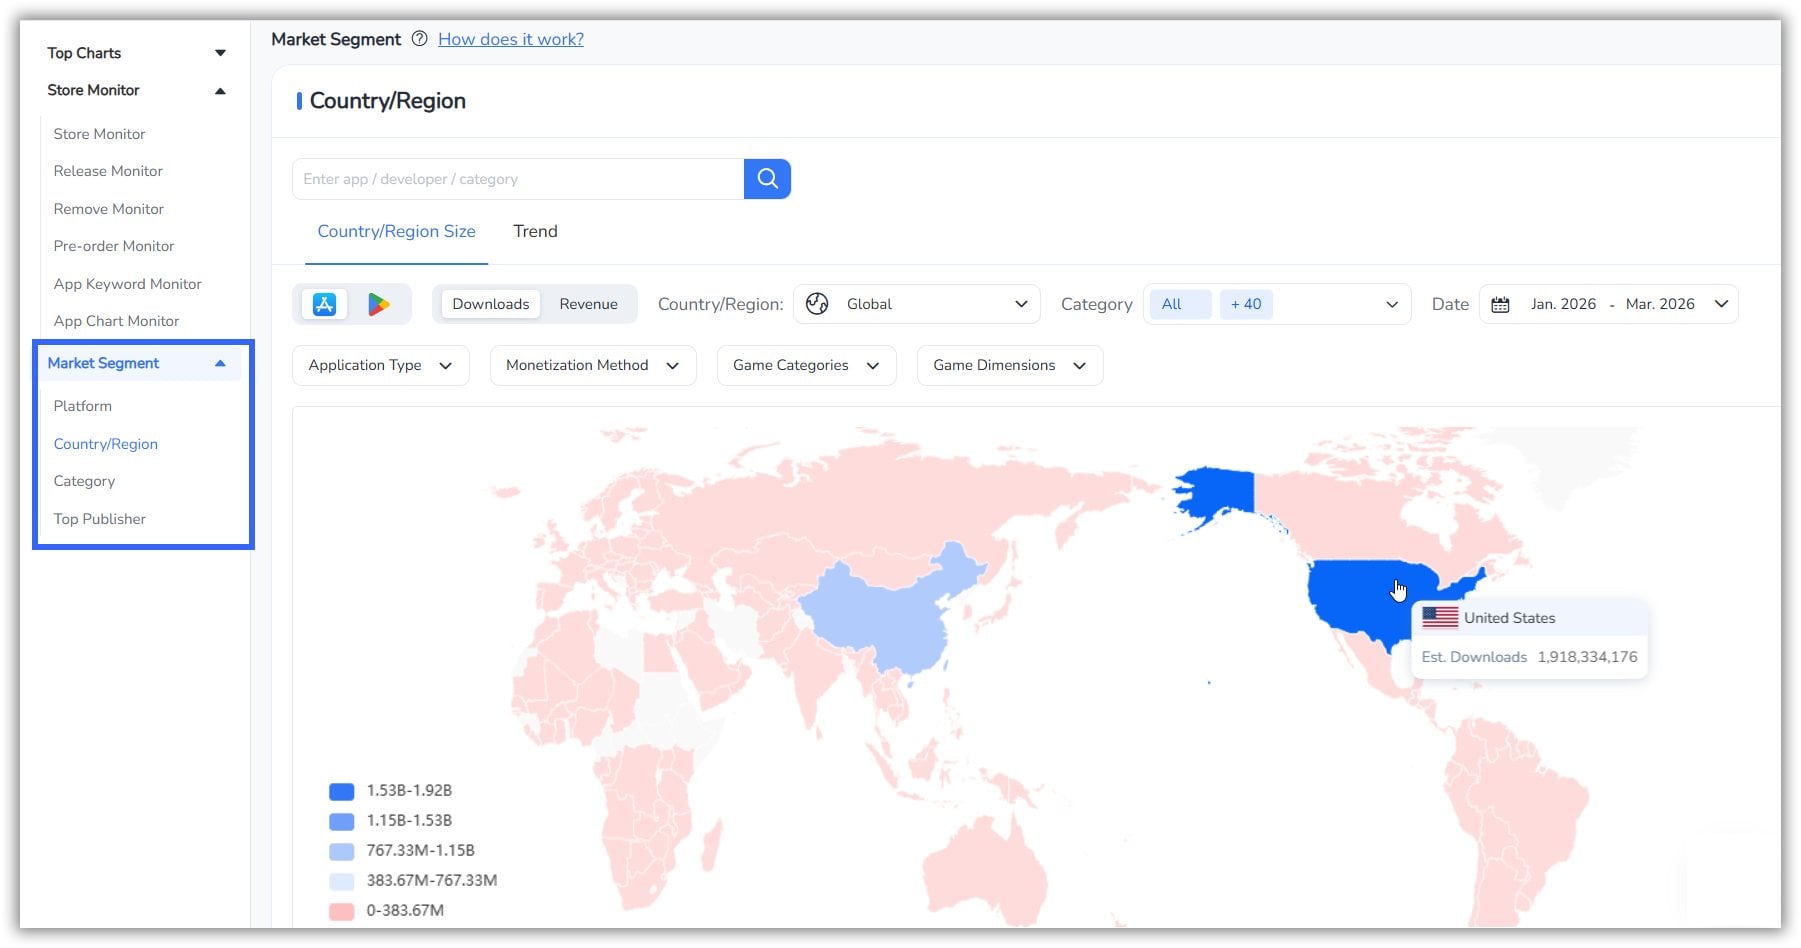Viewport: 1801px width, 948px height.
Task: Click the question mark help icon beside Market Segment
Action: (418, 39)
